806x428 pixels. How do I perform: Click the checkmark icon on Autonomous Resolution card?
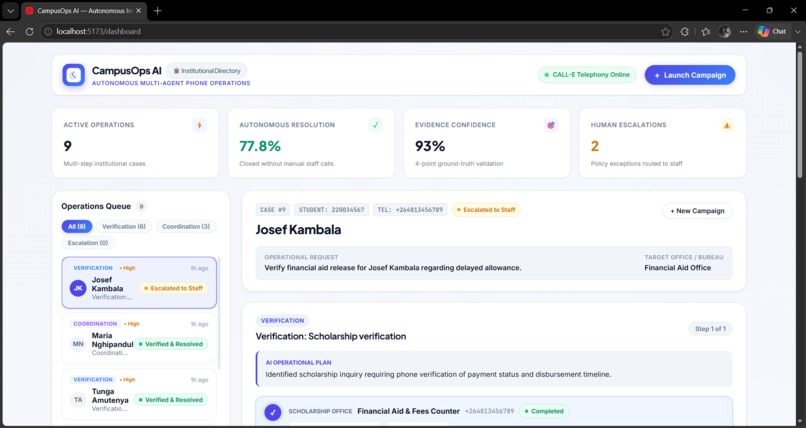point(375,125)
